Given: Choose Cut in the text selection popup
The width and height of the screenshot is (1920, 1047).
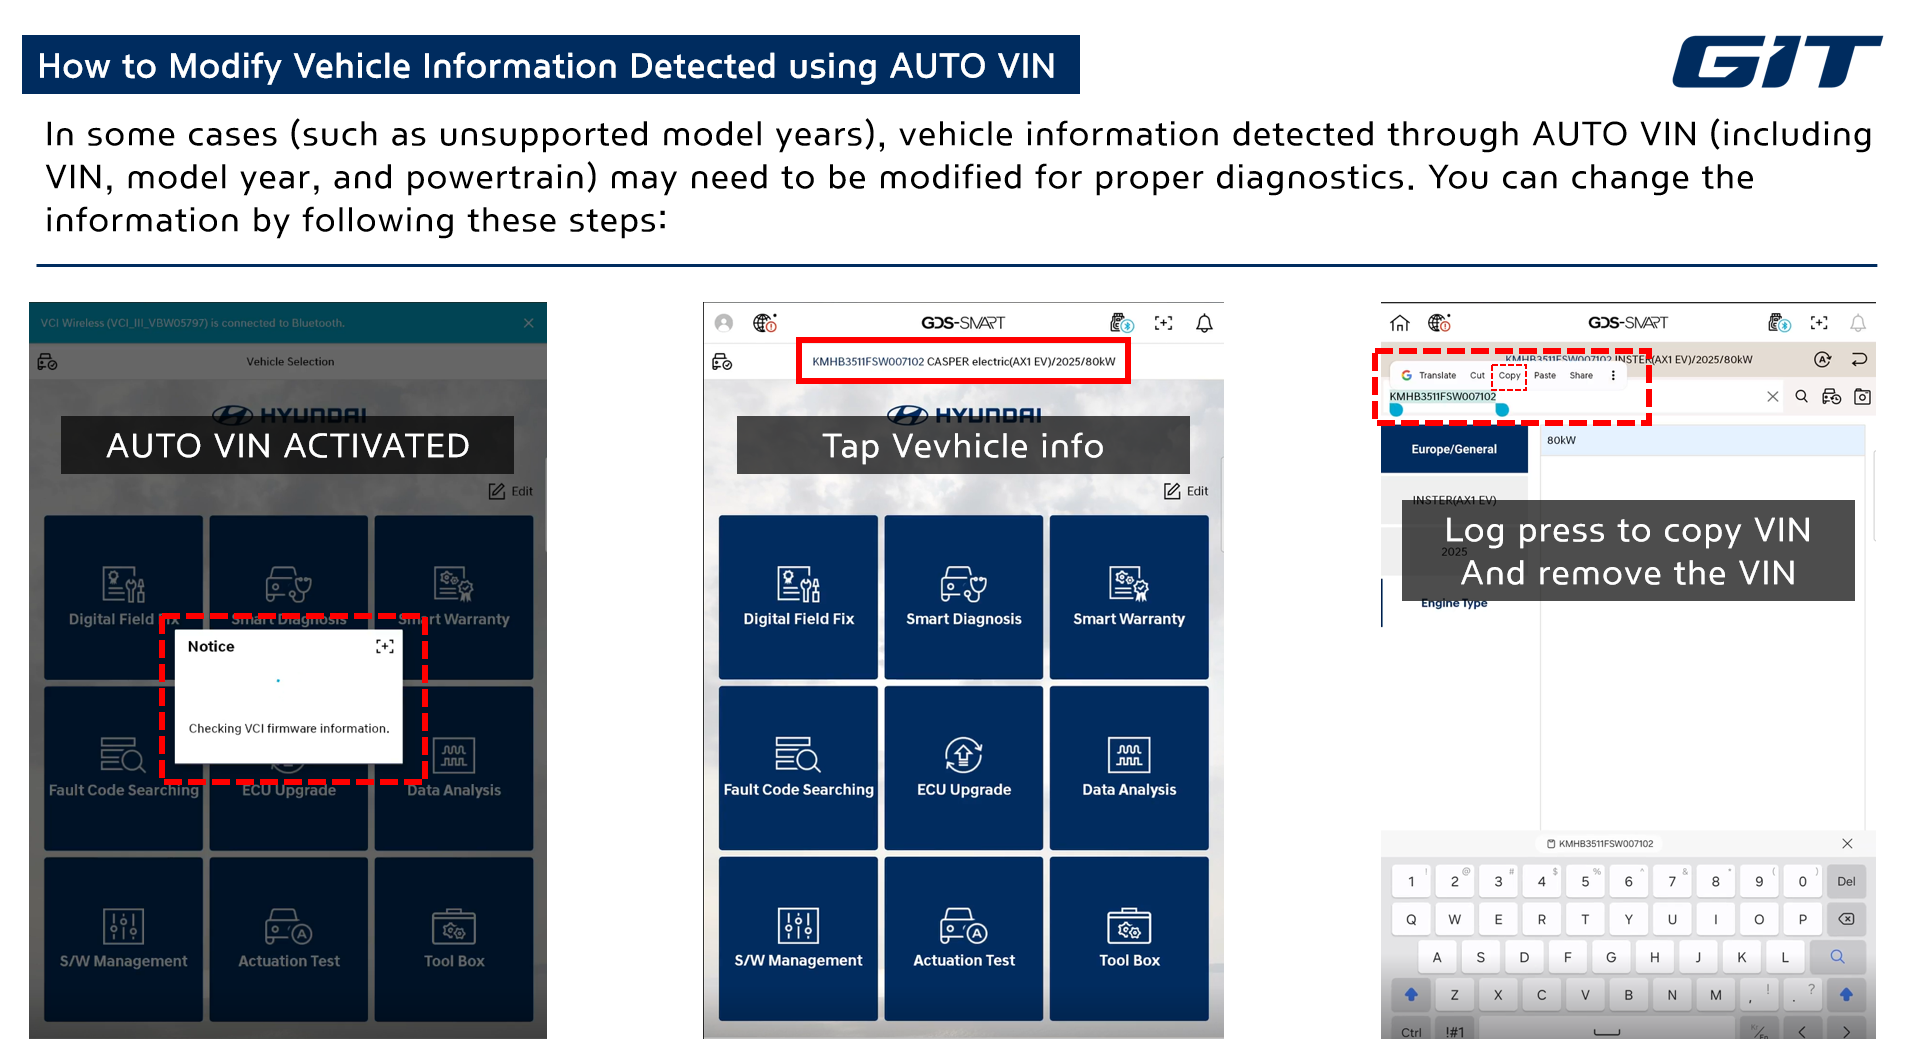Looking at the screenshot, I should [x=1477, y=375].
